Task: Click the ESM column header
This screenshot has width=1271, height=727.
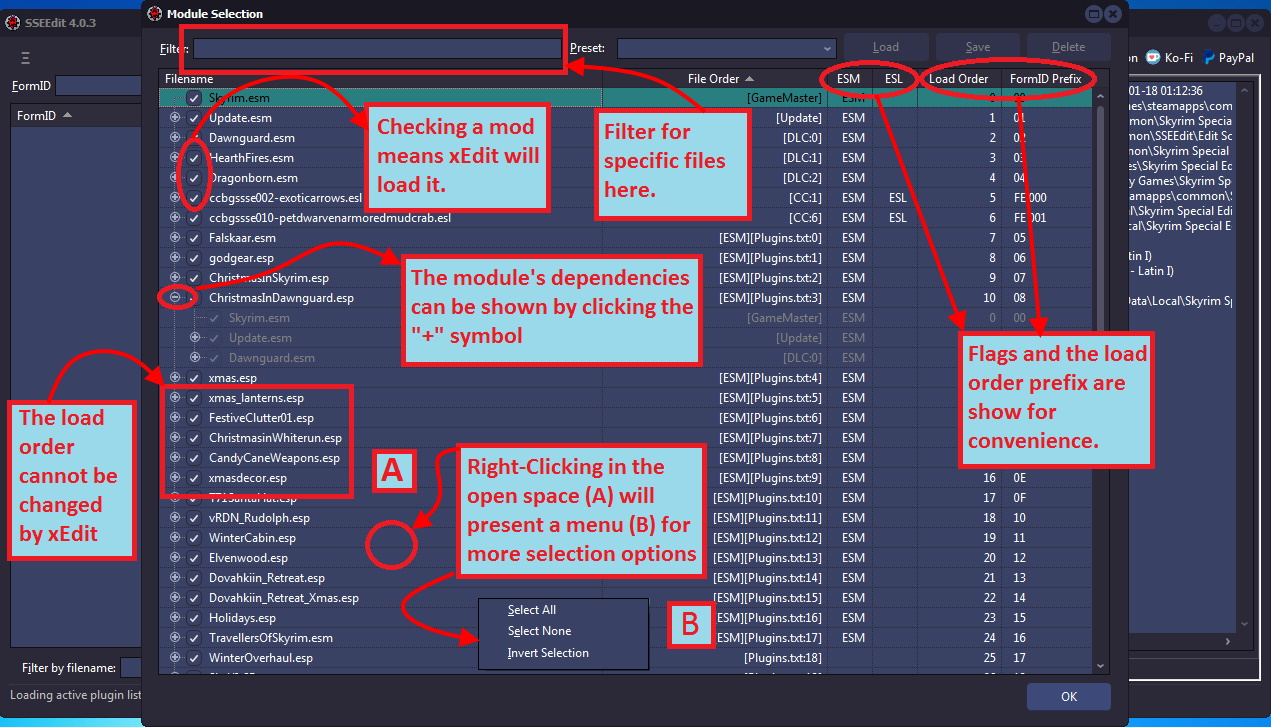Action: (848, 79)
